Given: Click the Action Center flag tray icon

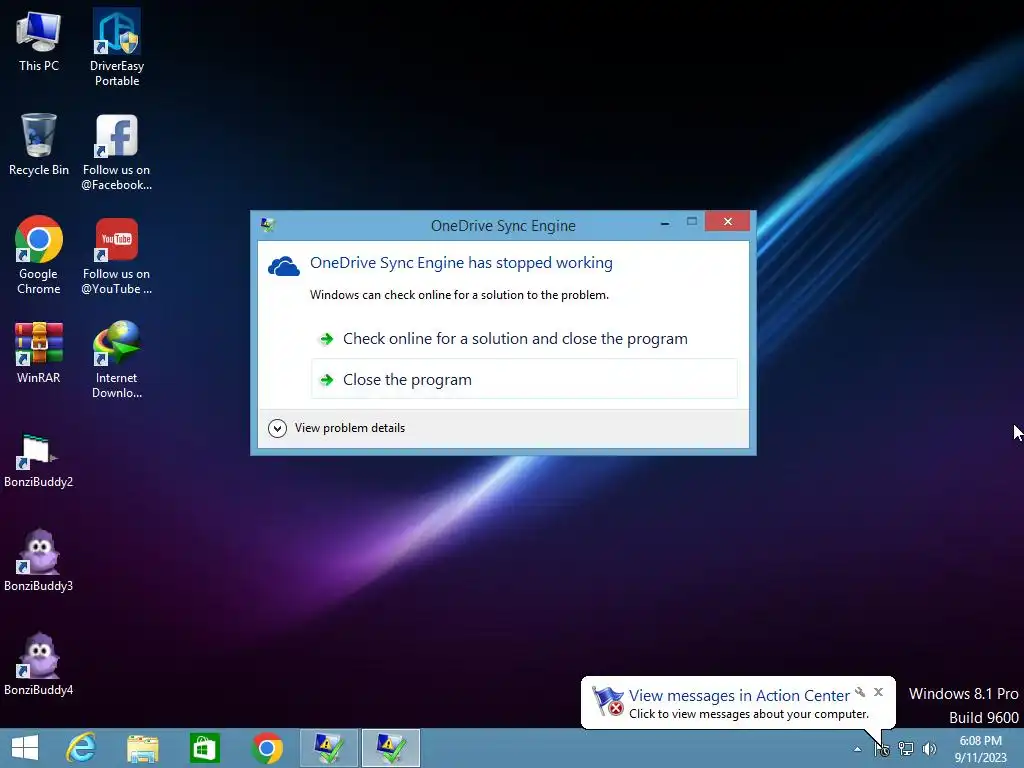Looking at the screenshot, I should 882,749.
